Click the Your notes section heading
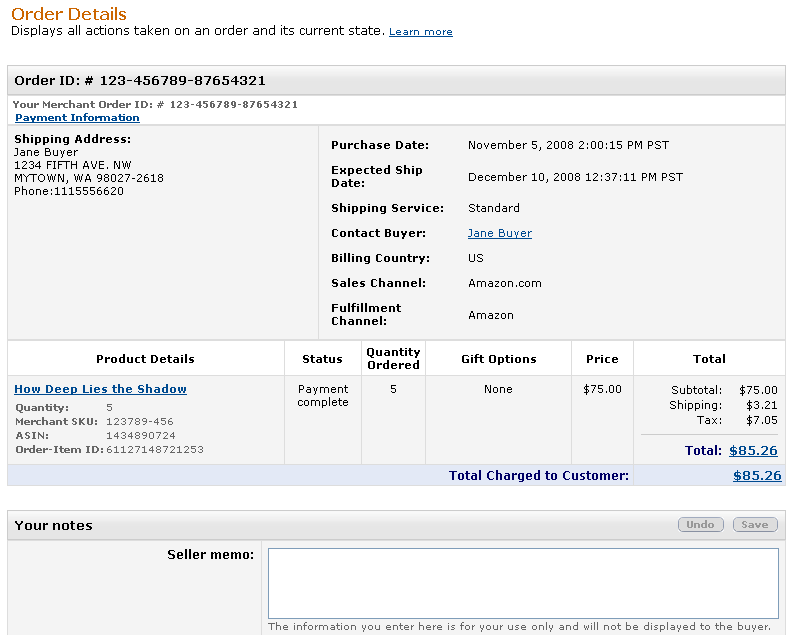The image size is (794, 635). [53, 526]
